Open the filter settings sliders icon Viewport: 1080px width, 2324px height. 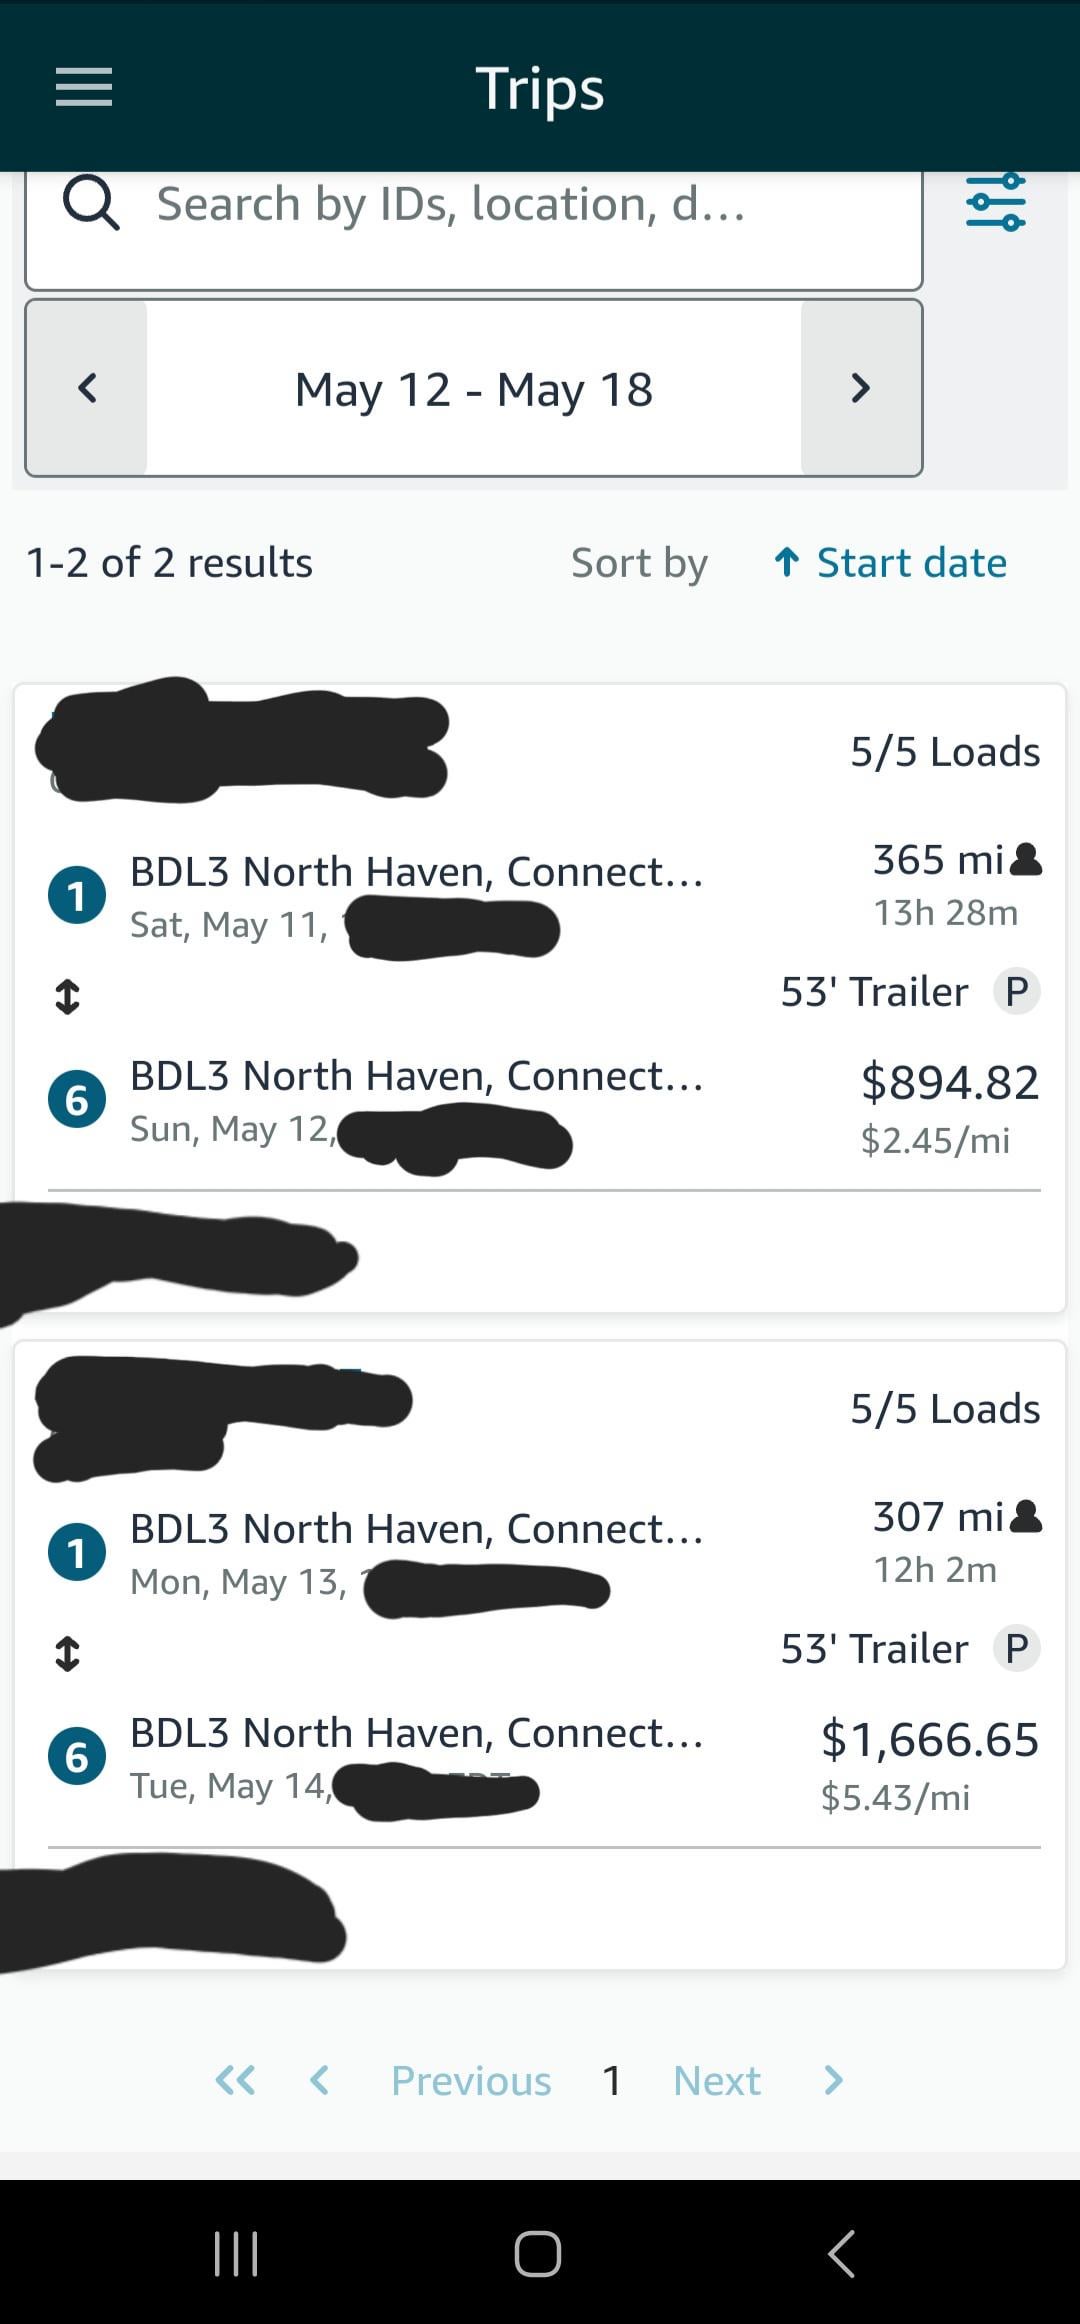point(996,203)
